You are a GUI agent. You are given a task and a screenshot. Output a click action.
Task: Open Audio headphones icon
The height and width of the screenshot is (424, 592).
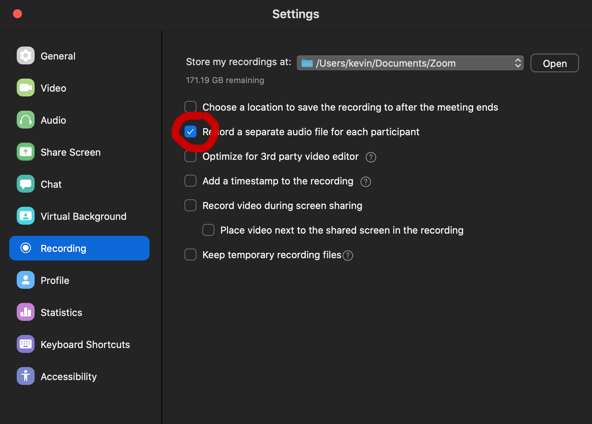(x=26, y=120)
